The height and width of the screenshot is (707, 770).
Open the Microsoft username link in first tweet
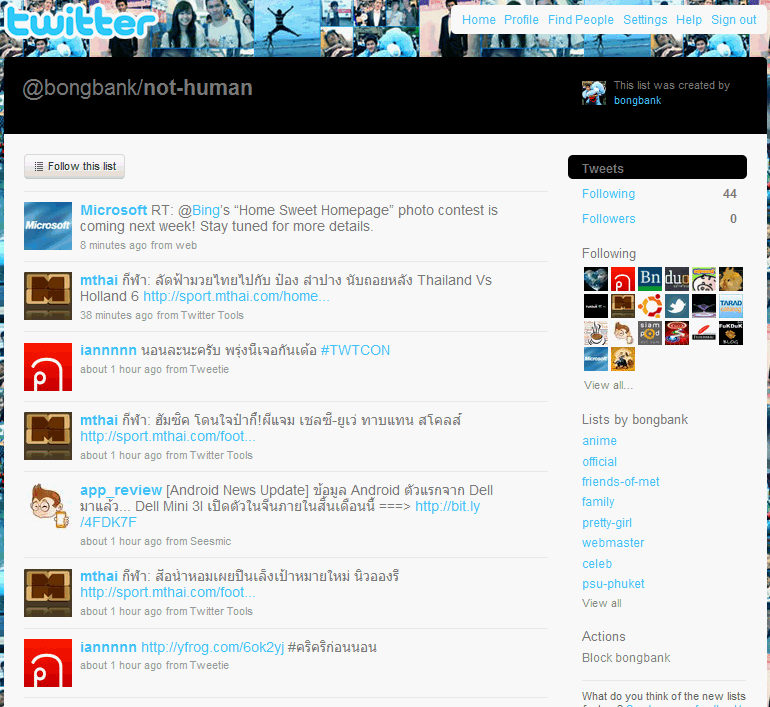(x=113, y=210)
